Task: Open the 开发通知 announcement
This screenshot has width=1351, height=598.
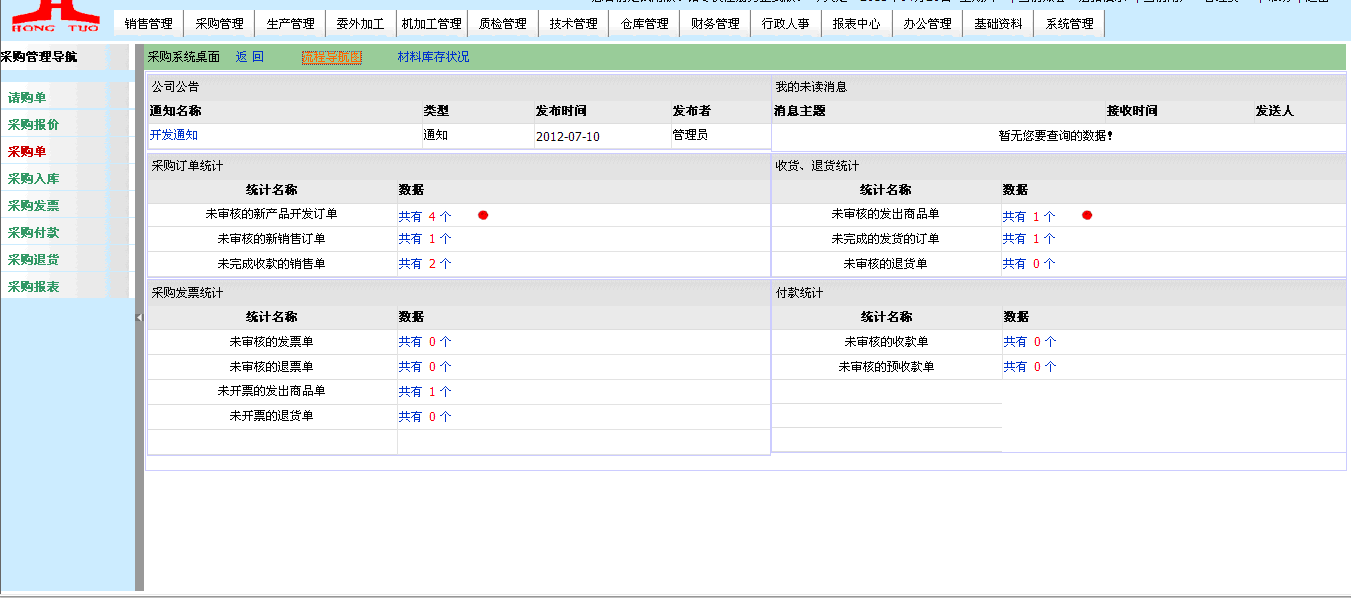Action: click(x=174, y=135)
